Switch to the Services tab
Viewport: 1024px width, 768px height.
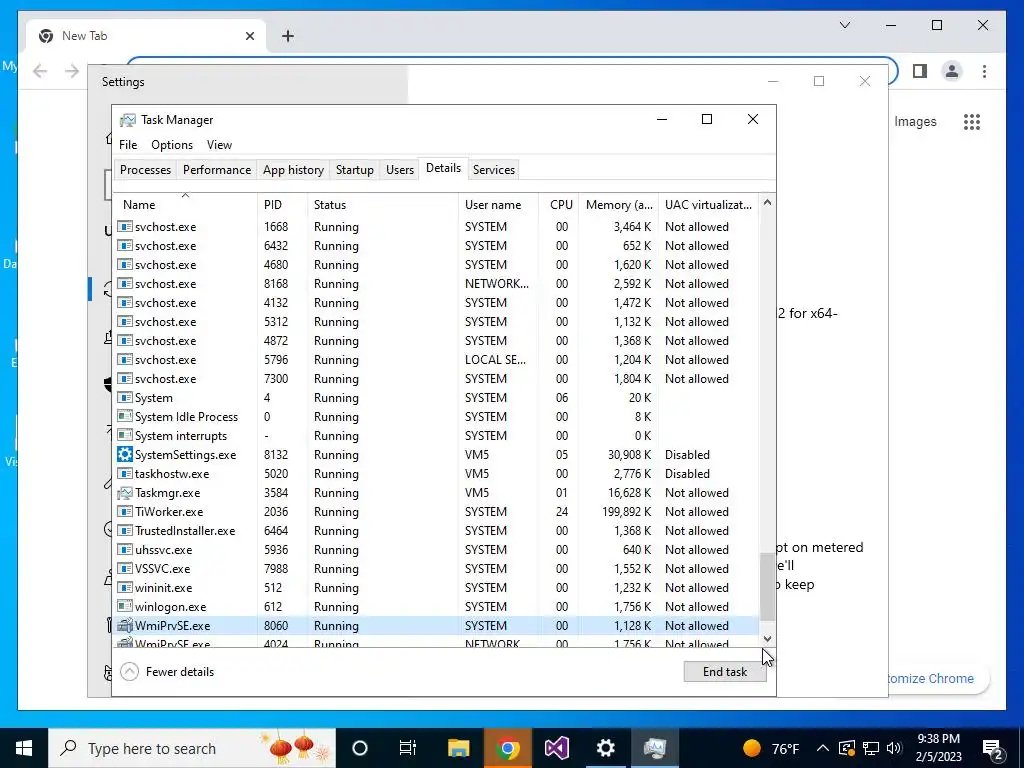pyautogui.click(x=494, y=170)
